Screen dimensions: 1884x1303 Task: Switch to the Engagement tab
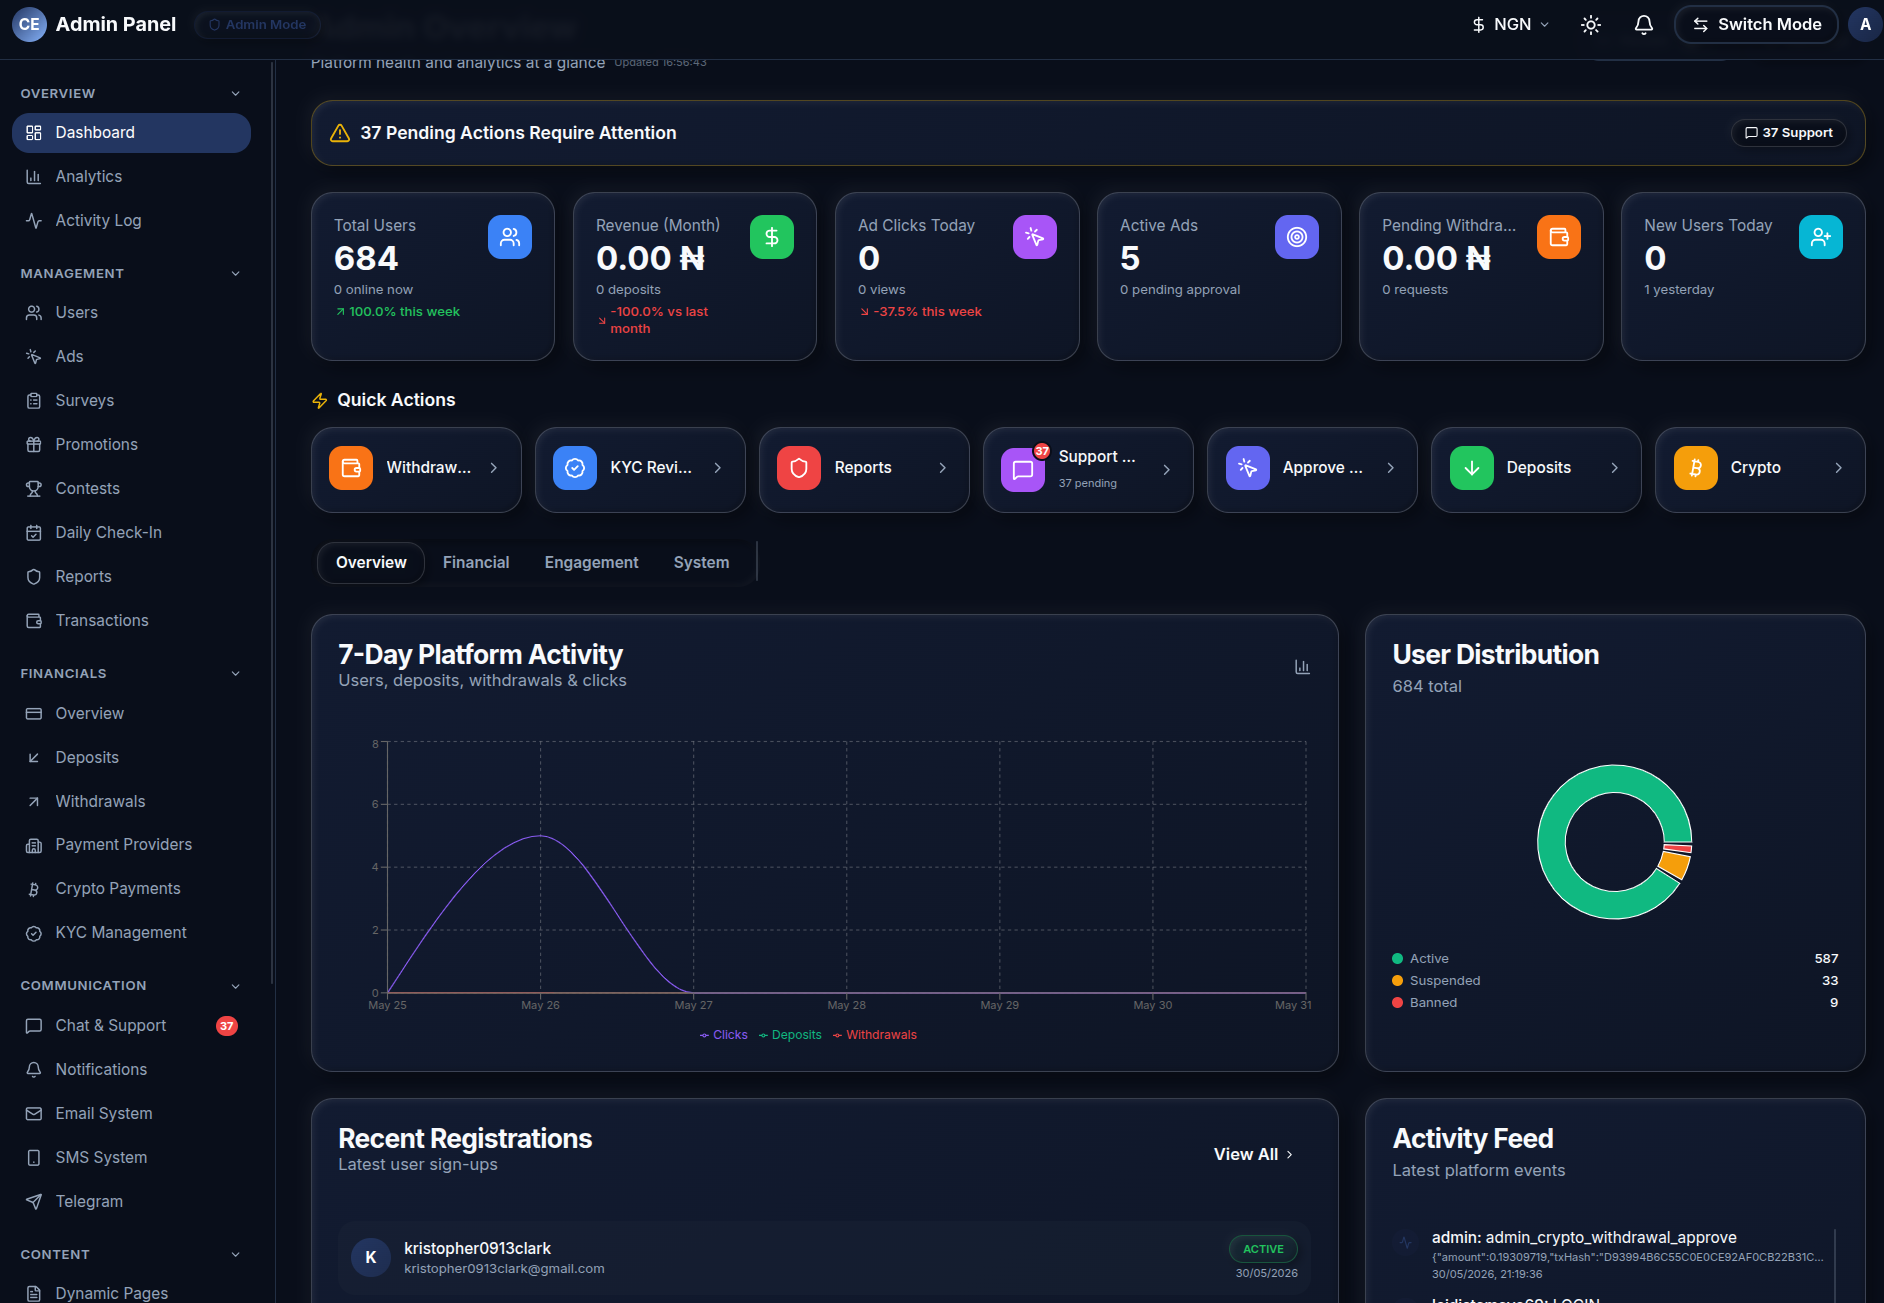(591, 563)
